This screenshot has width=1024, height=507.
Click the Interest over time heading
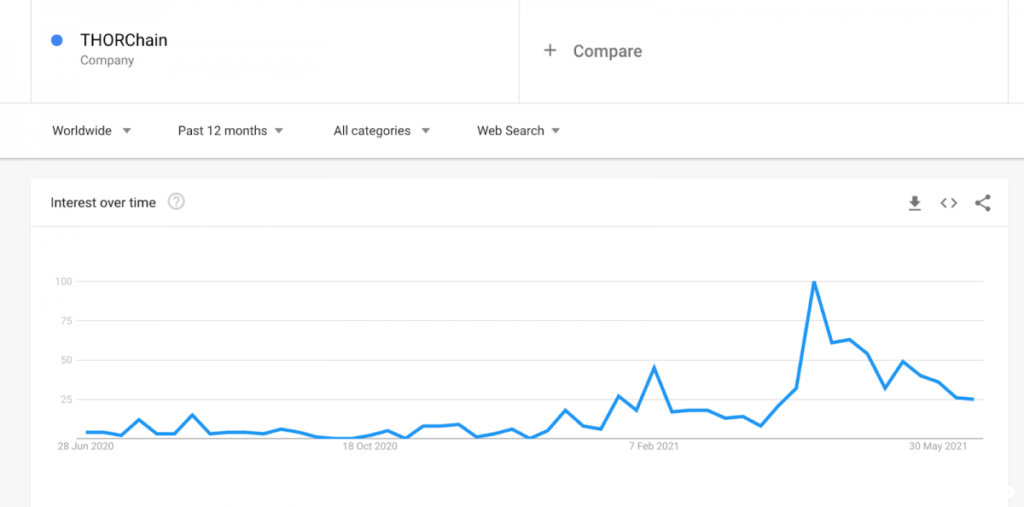tap(103, 203)
